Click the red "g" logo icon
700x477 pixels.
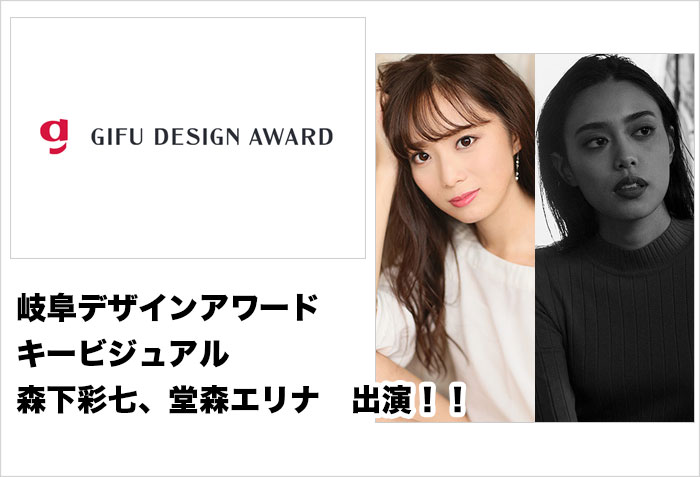pos(54,136)
